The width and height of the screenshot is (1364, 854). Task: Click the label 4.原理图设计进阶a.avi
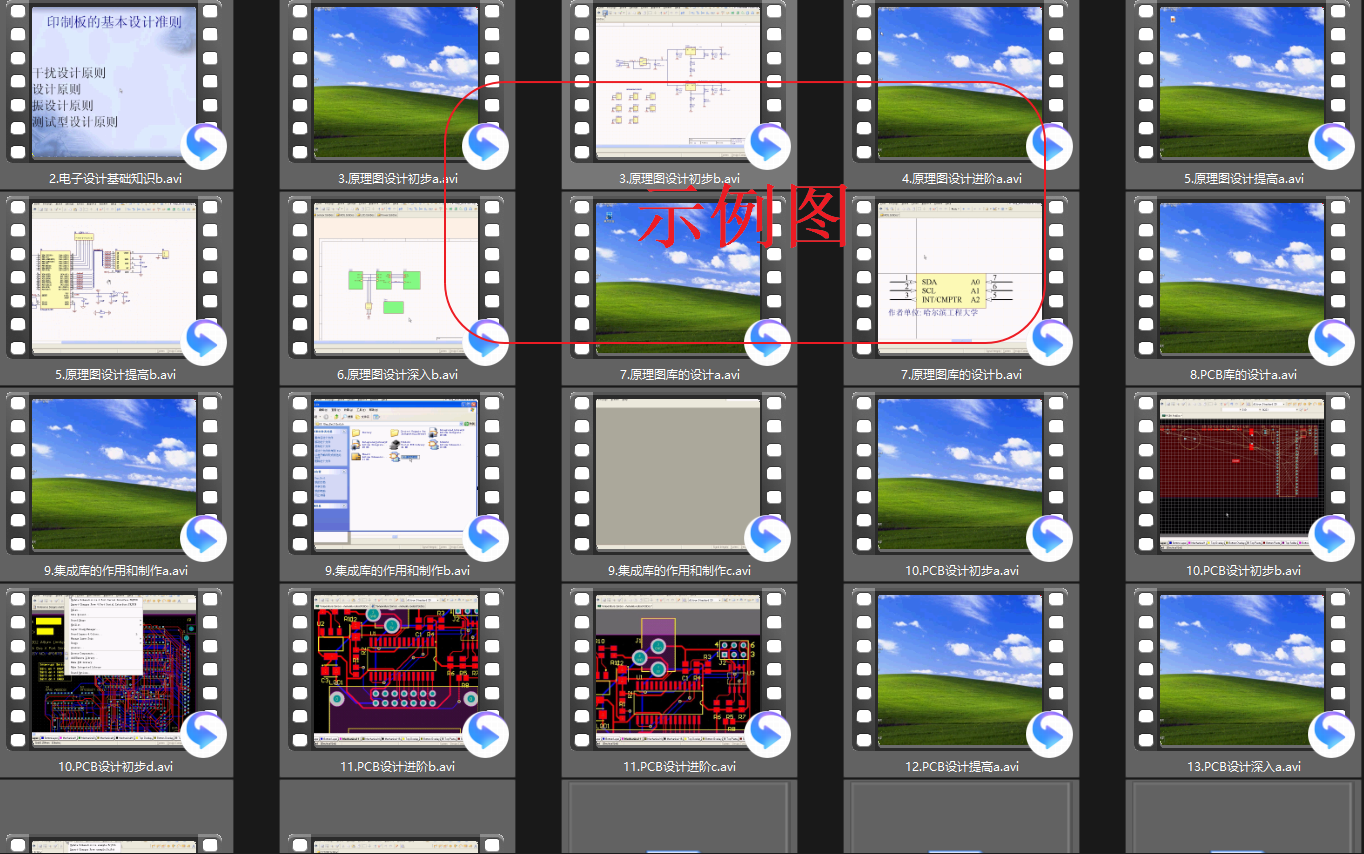point(962,179)
